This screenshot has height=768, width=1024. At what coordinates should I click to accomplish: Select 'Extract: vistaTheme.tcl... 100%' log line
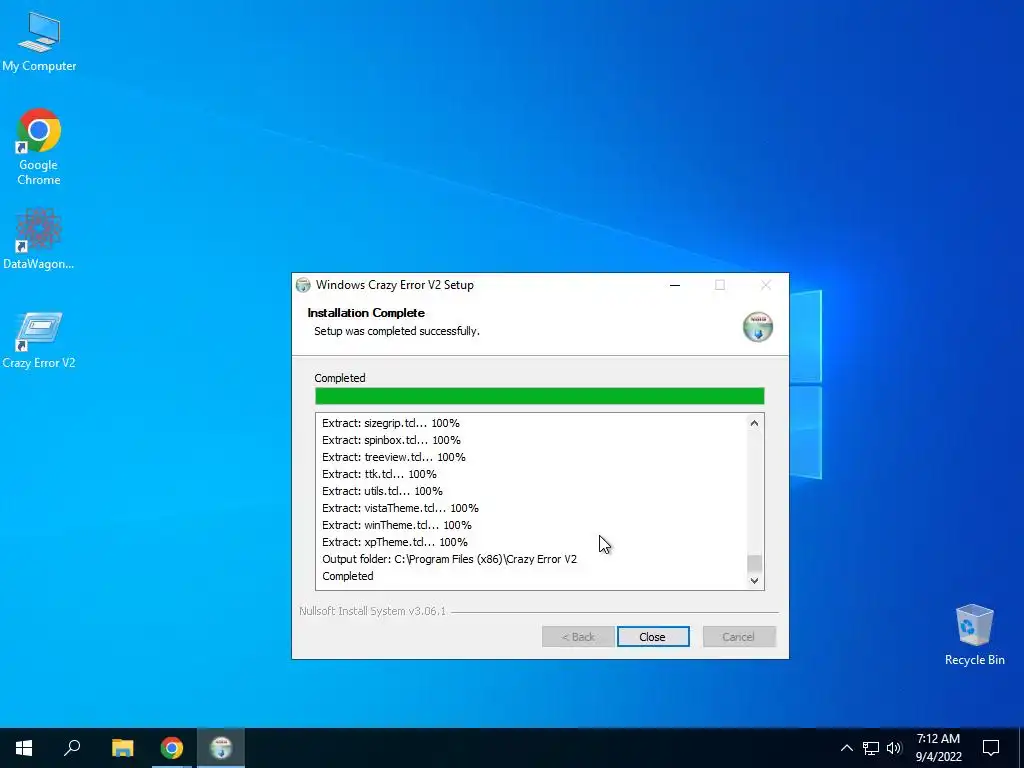(400, 508)
